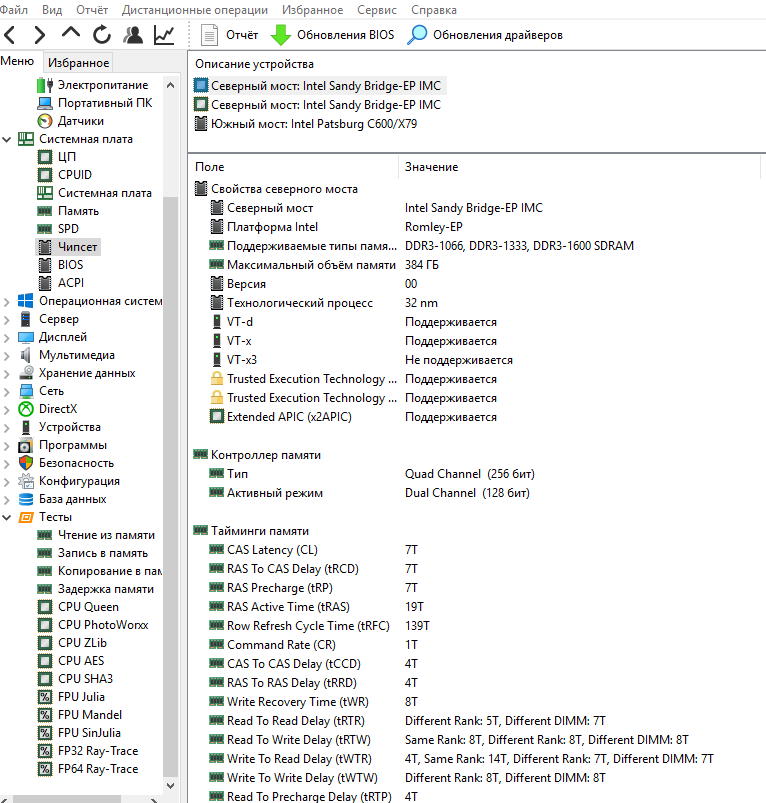Click the База данных database icon
This screenshot has height=803, width=766.
(x=26, y=499)
